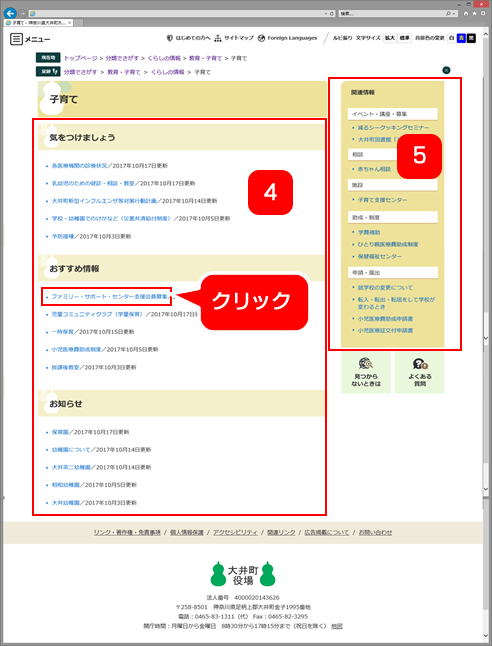Set background color to blue swatch
The width and height of the screenshot is (492, 646).
[462, 38]
